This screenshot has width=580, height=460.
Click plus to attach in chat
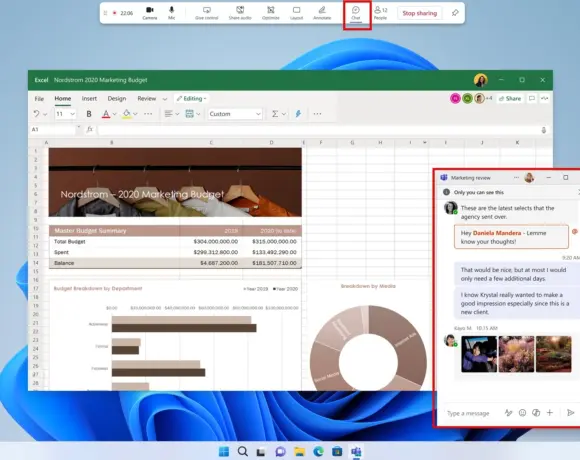pos(550,413)
